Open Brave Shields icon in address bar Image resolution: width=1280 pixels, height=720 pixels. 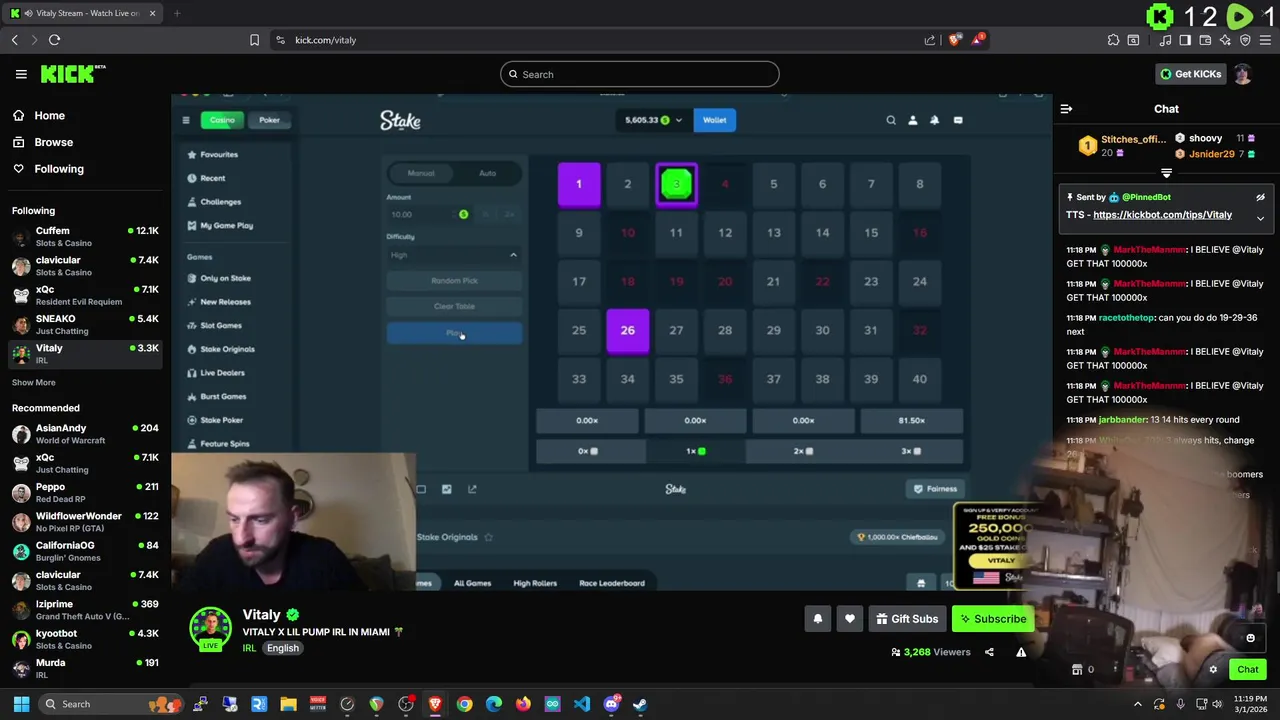955,40
